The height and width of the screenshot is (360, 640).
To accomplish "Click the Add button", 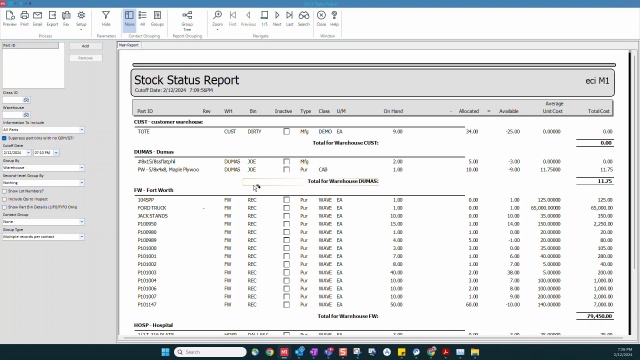I will (85, 46).
